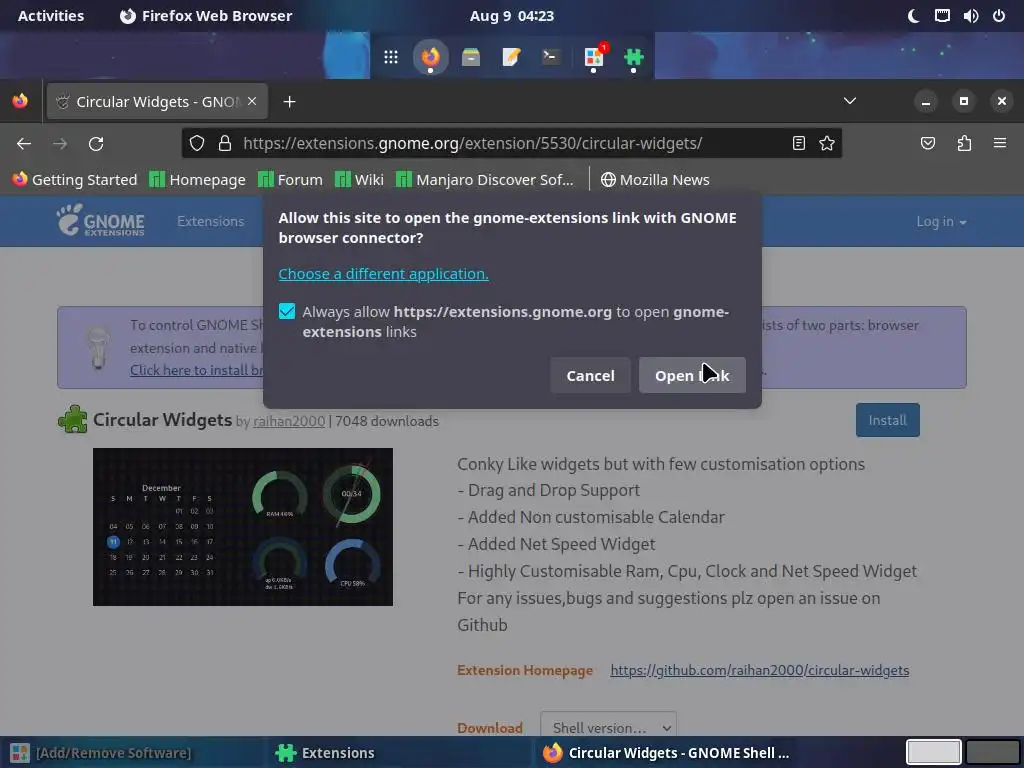
Task: Open the Extensions puzzle icon in the dock
Action: tap(633, 57)
